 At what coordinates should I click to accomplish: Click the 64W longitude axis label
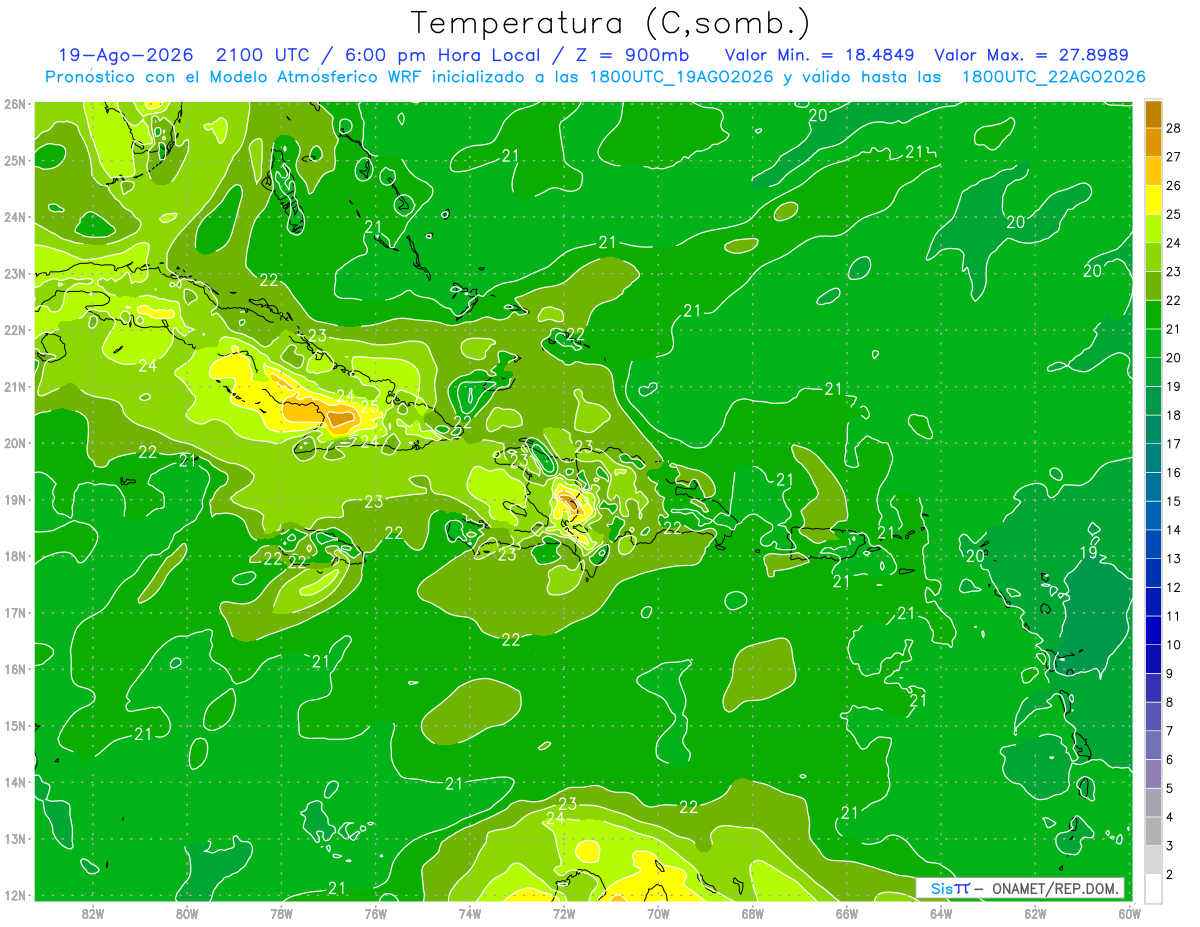pos(940,912)
